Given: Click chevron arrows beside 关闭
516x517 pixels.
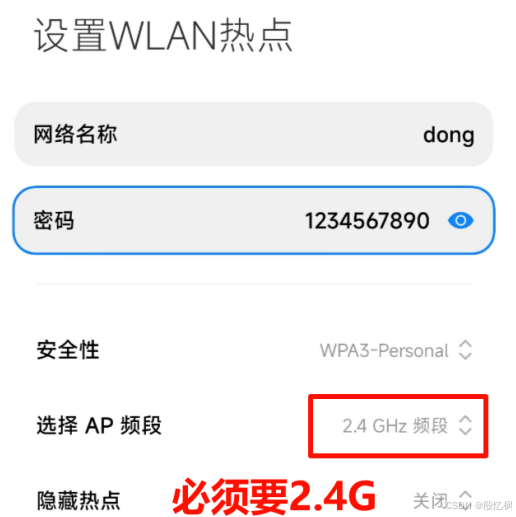Looking at the screenshot, I should (465, 499).
